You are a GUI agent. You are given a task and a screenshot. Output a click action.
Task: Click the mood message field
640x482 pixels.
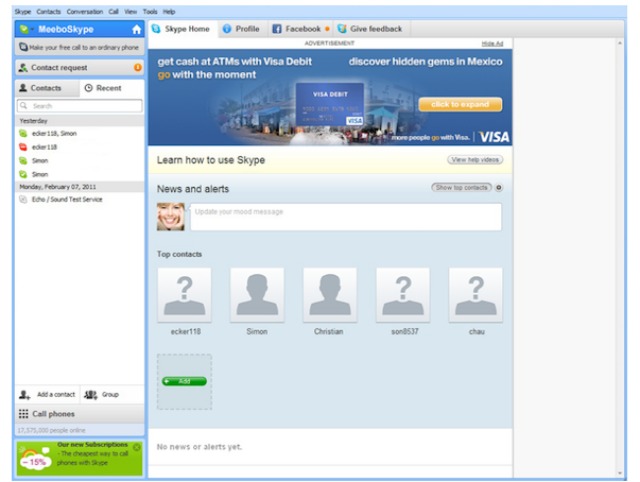pos(346,217)
